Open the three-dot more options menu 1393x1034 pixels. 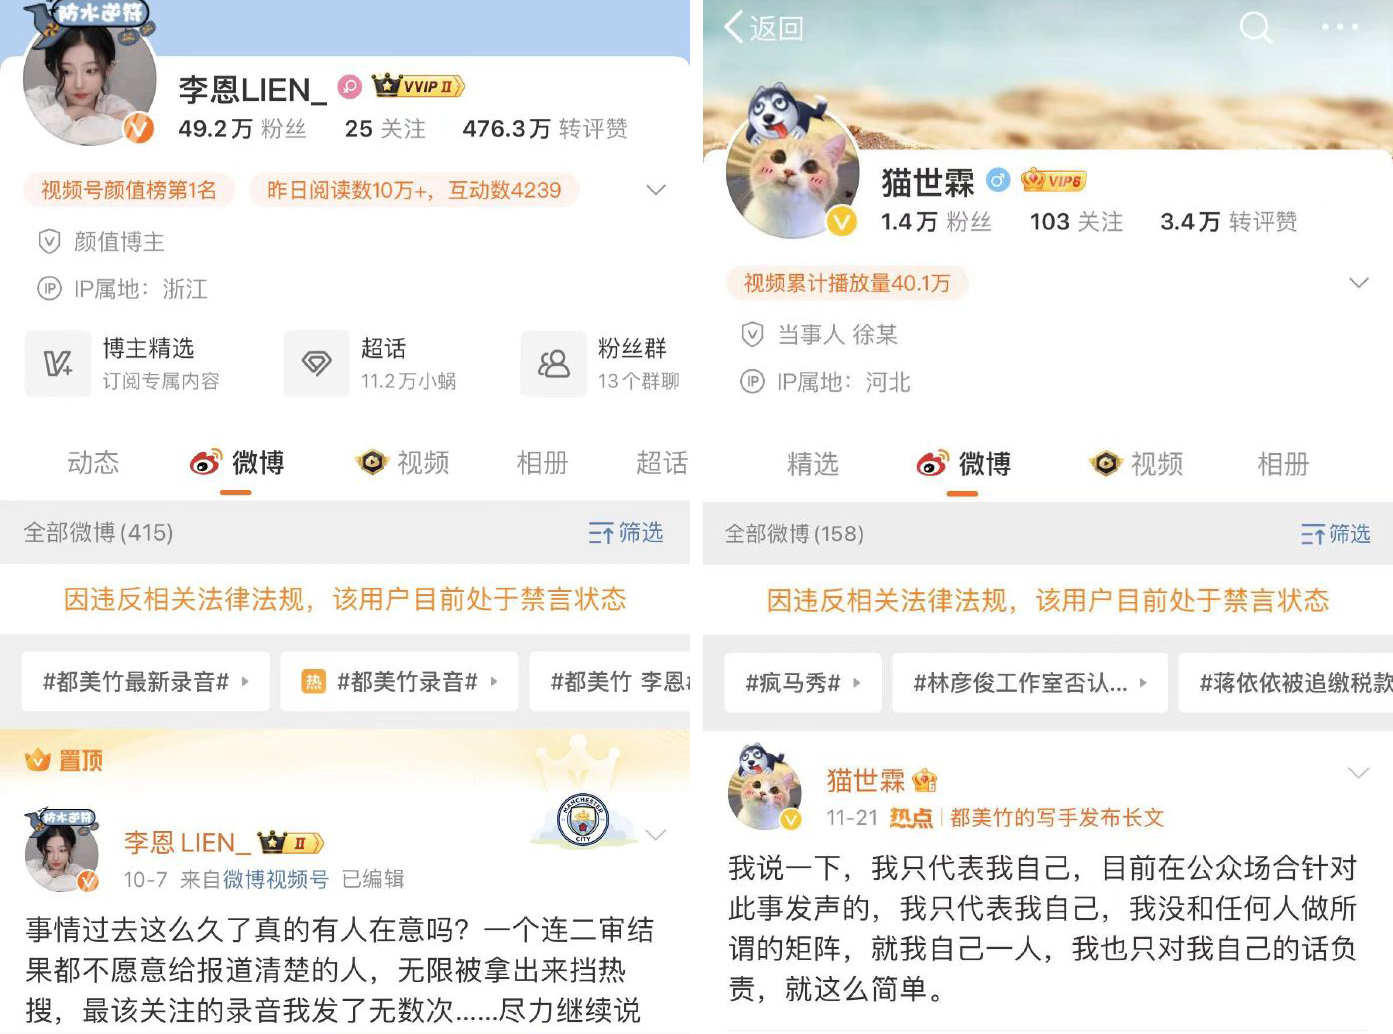1340,27
